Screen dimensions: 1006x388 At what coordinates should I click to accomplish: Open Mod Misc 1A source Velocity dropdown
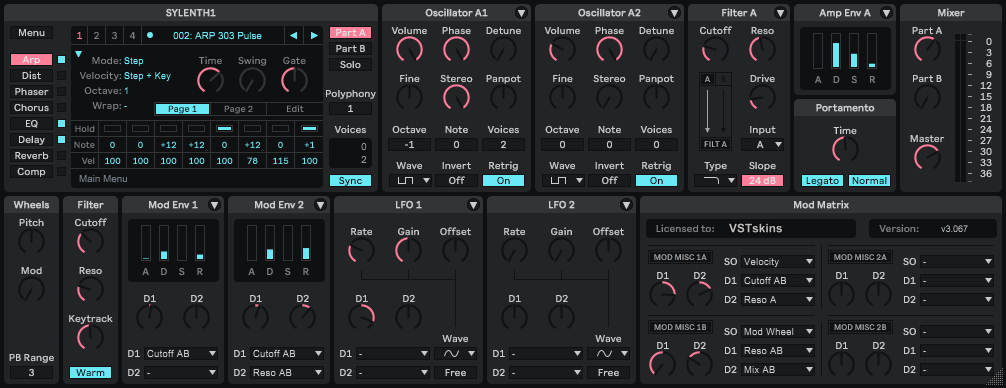(x=778, y=262)
